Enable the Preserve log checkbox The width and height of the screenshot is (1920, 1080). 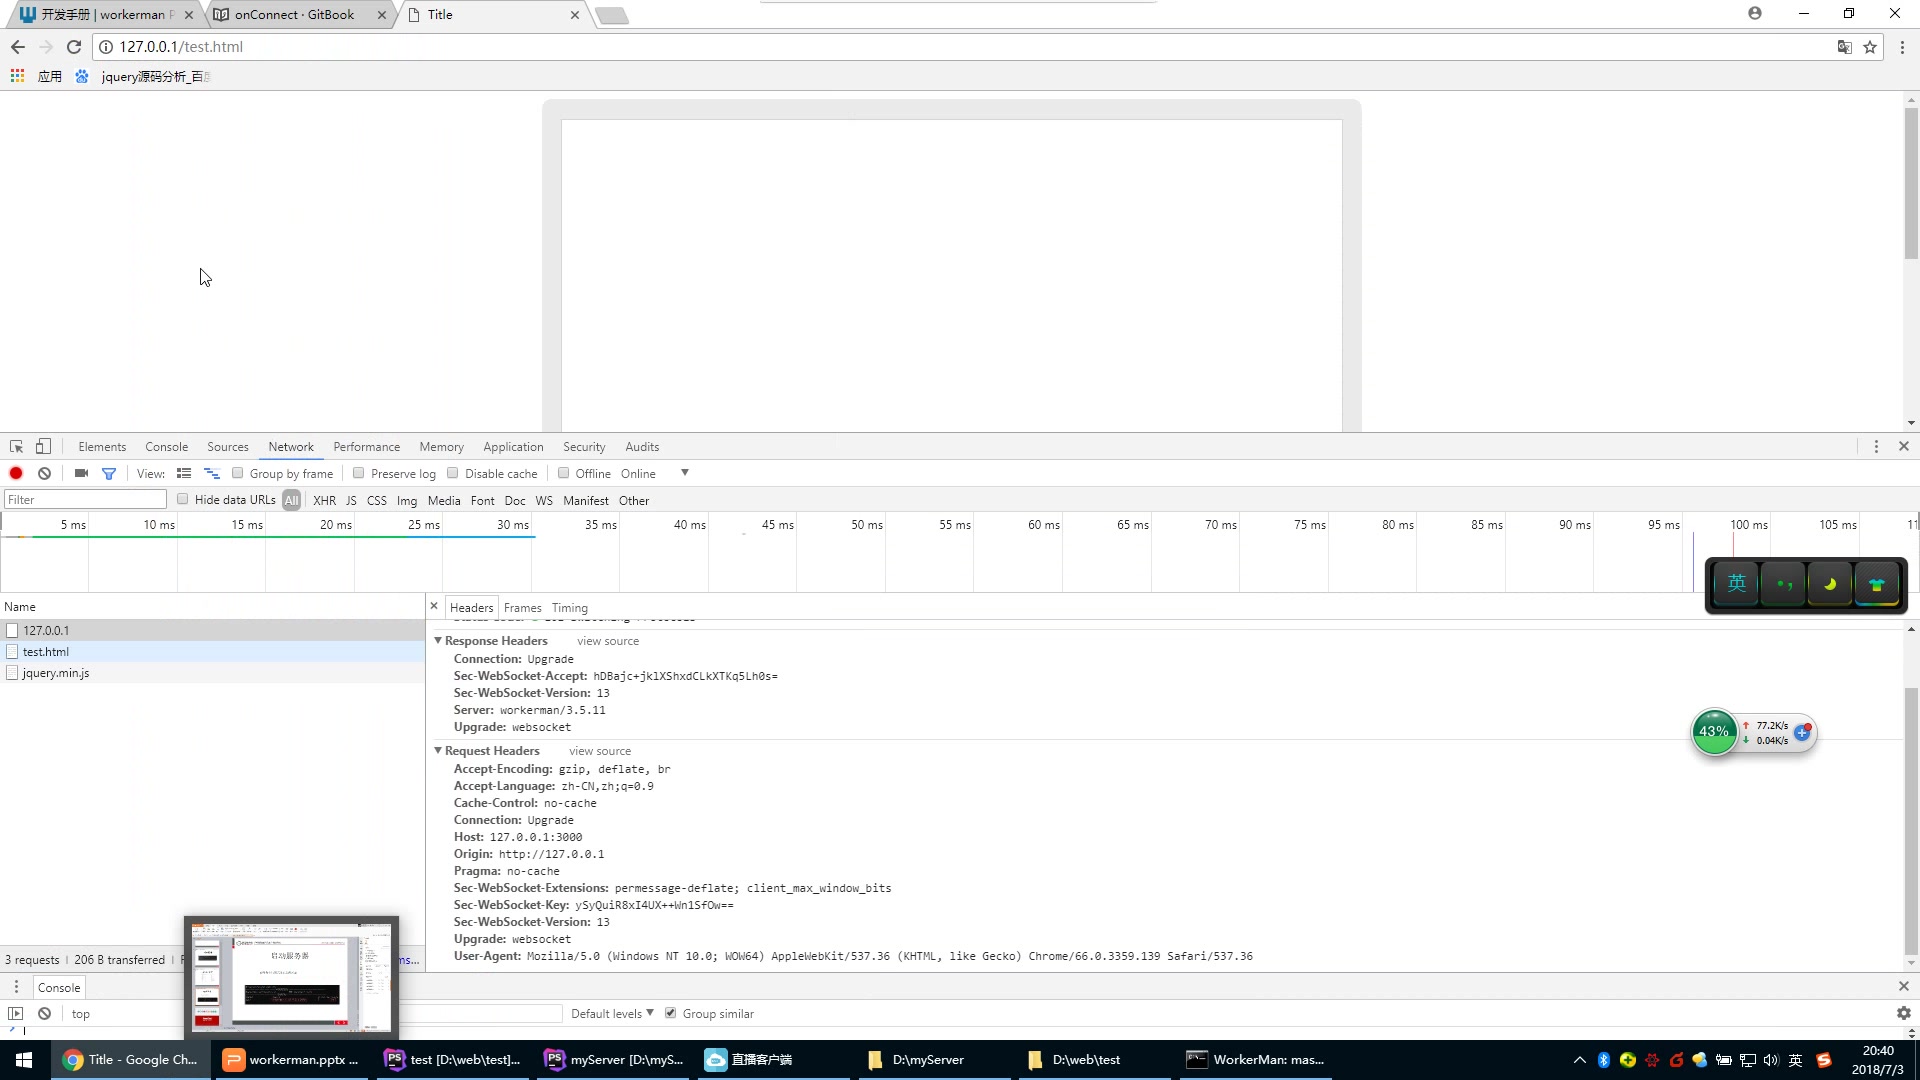(x=358, y=473)
